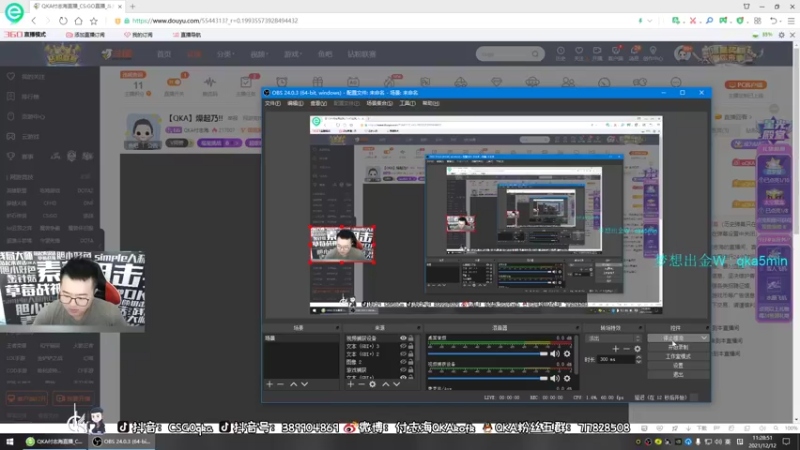Image resolution: width=800 pixels, height=450 pixels.
Task: Move the scene down in OBS list
Action: [x=305, y=384]
